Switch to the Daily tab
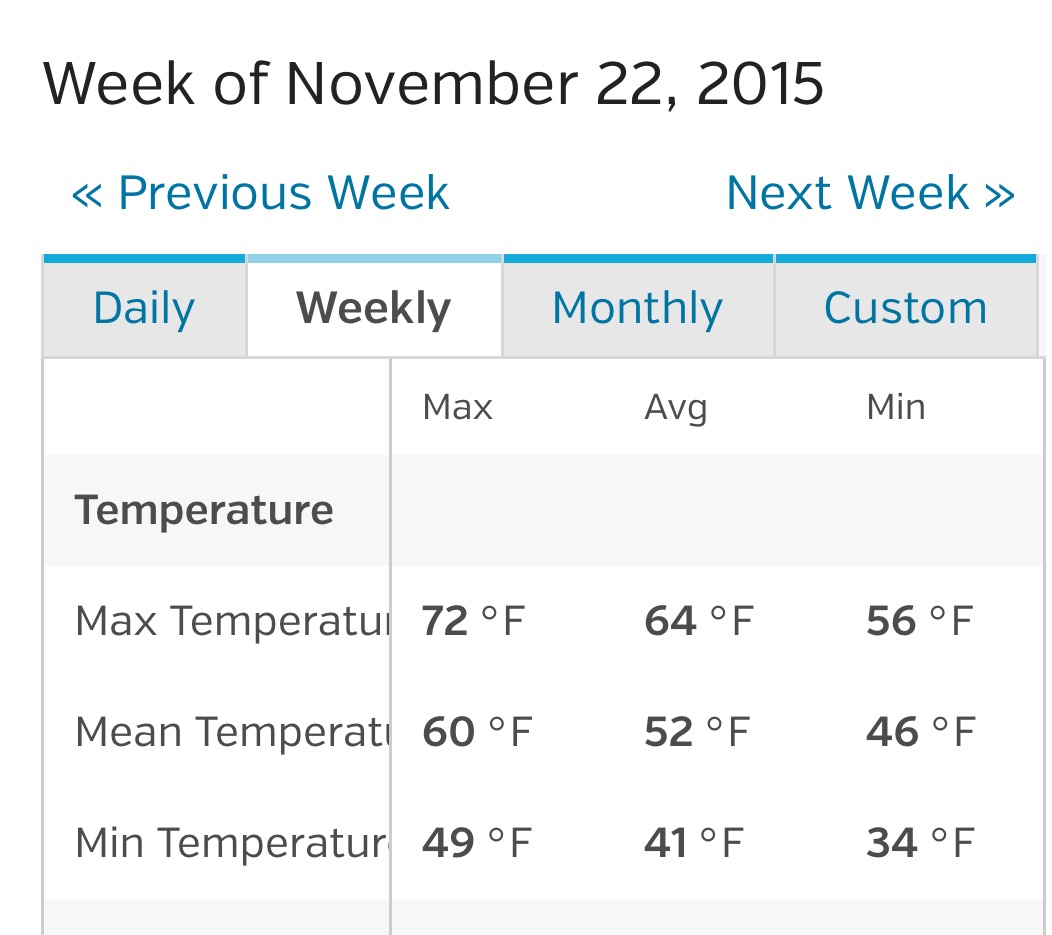Screen dimensions: 1052x935 pos(144,308)
